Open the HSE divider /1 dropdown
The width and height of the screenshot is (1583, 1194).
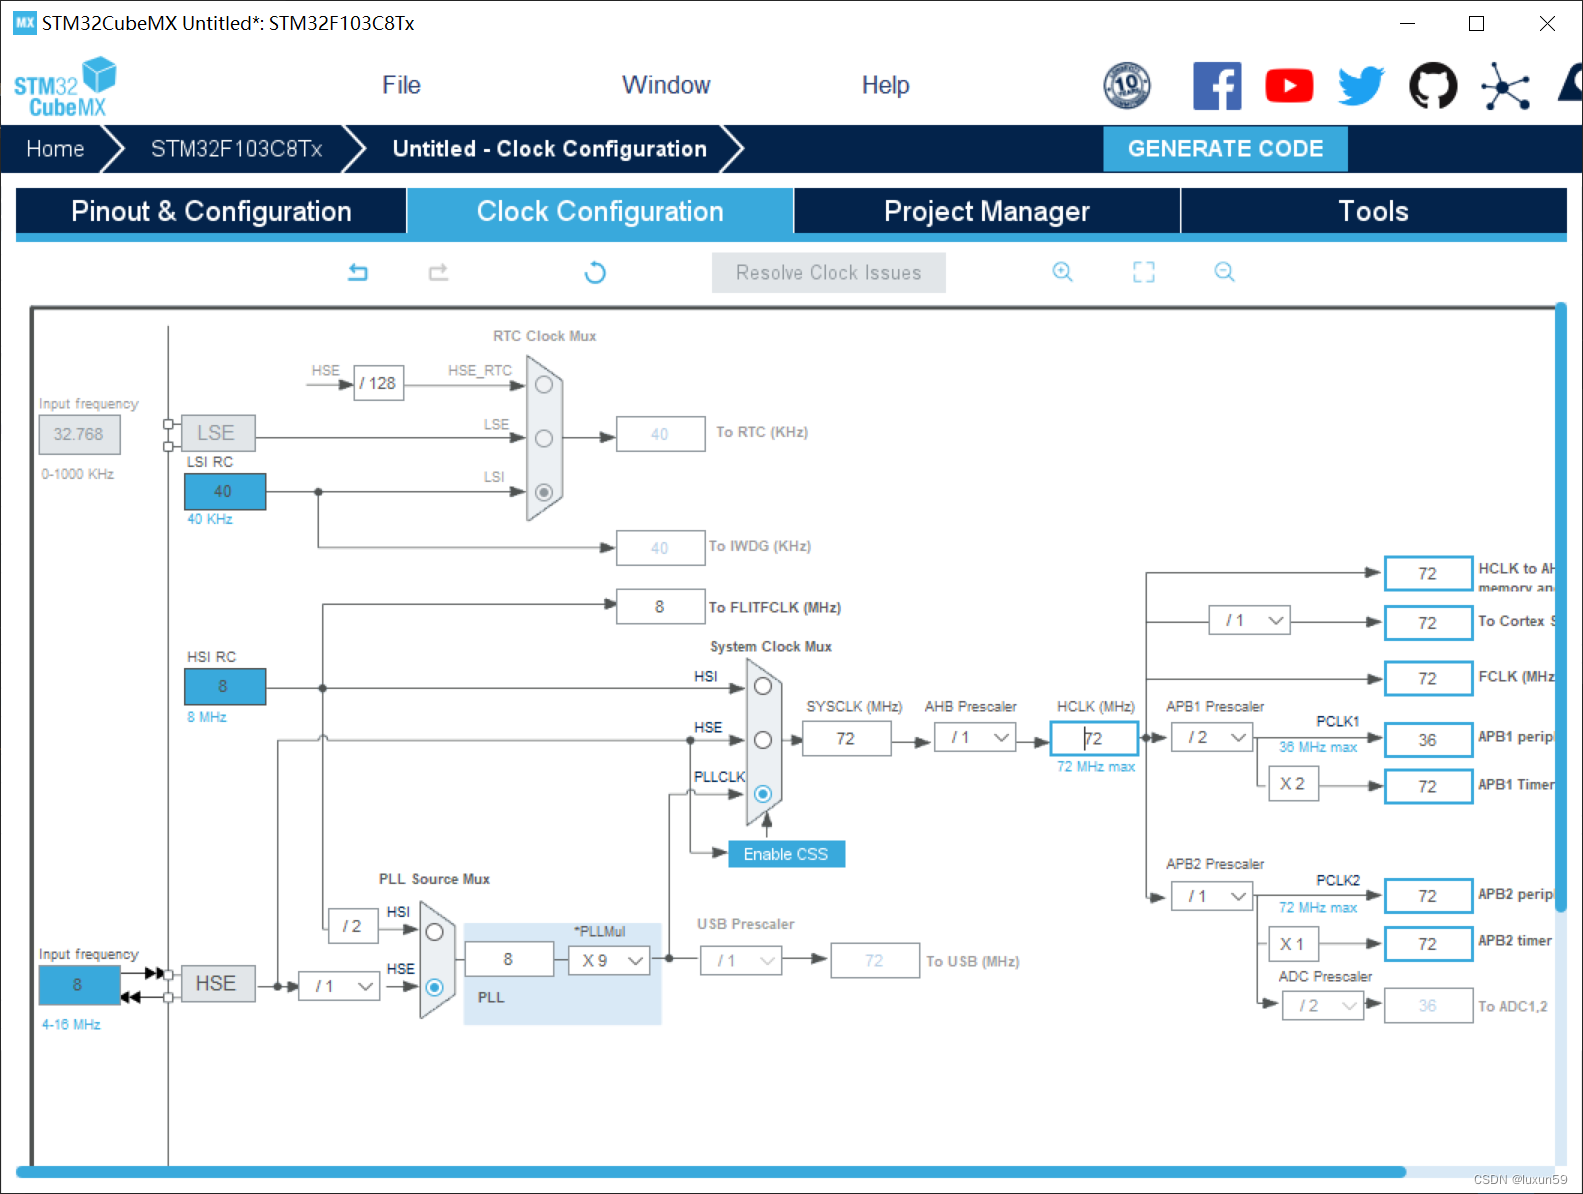339,986
